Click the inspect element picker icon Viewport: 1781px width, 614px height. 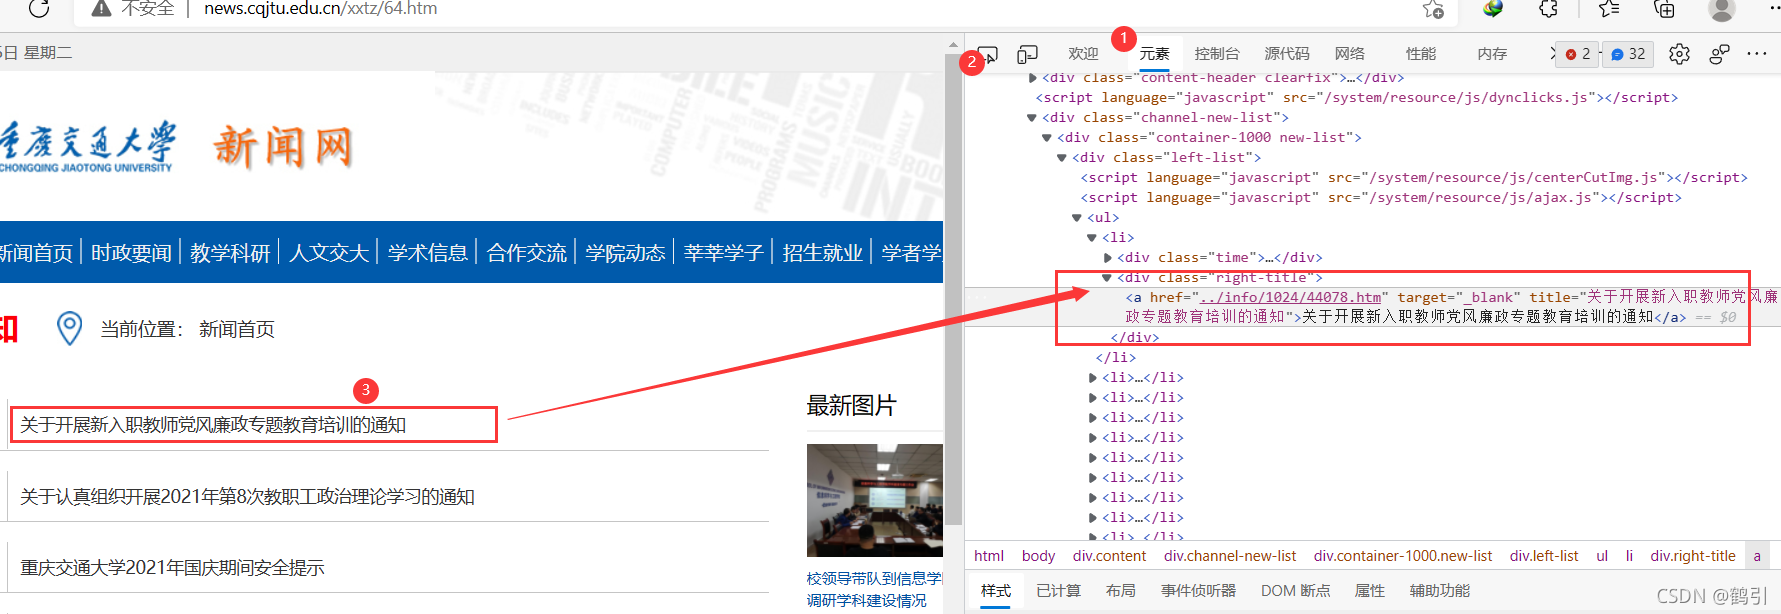click(988, 54)
